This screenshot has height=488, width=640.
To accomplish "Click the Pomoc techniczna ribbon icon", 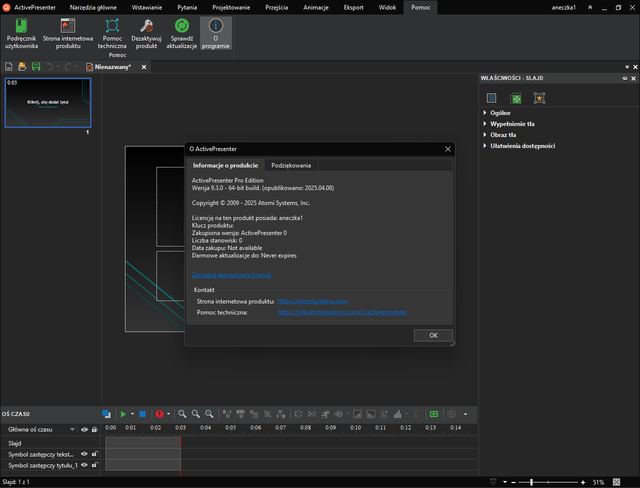I will [x=112, y=34].
